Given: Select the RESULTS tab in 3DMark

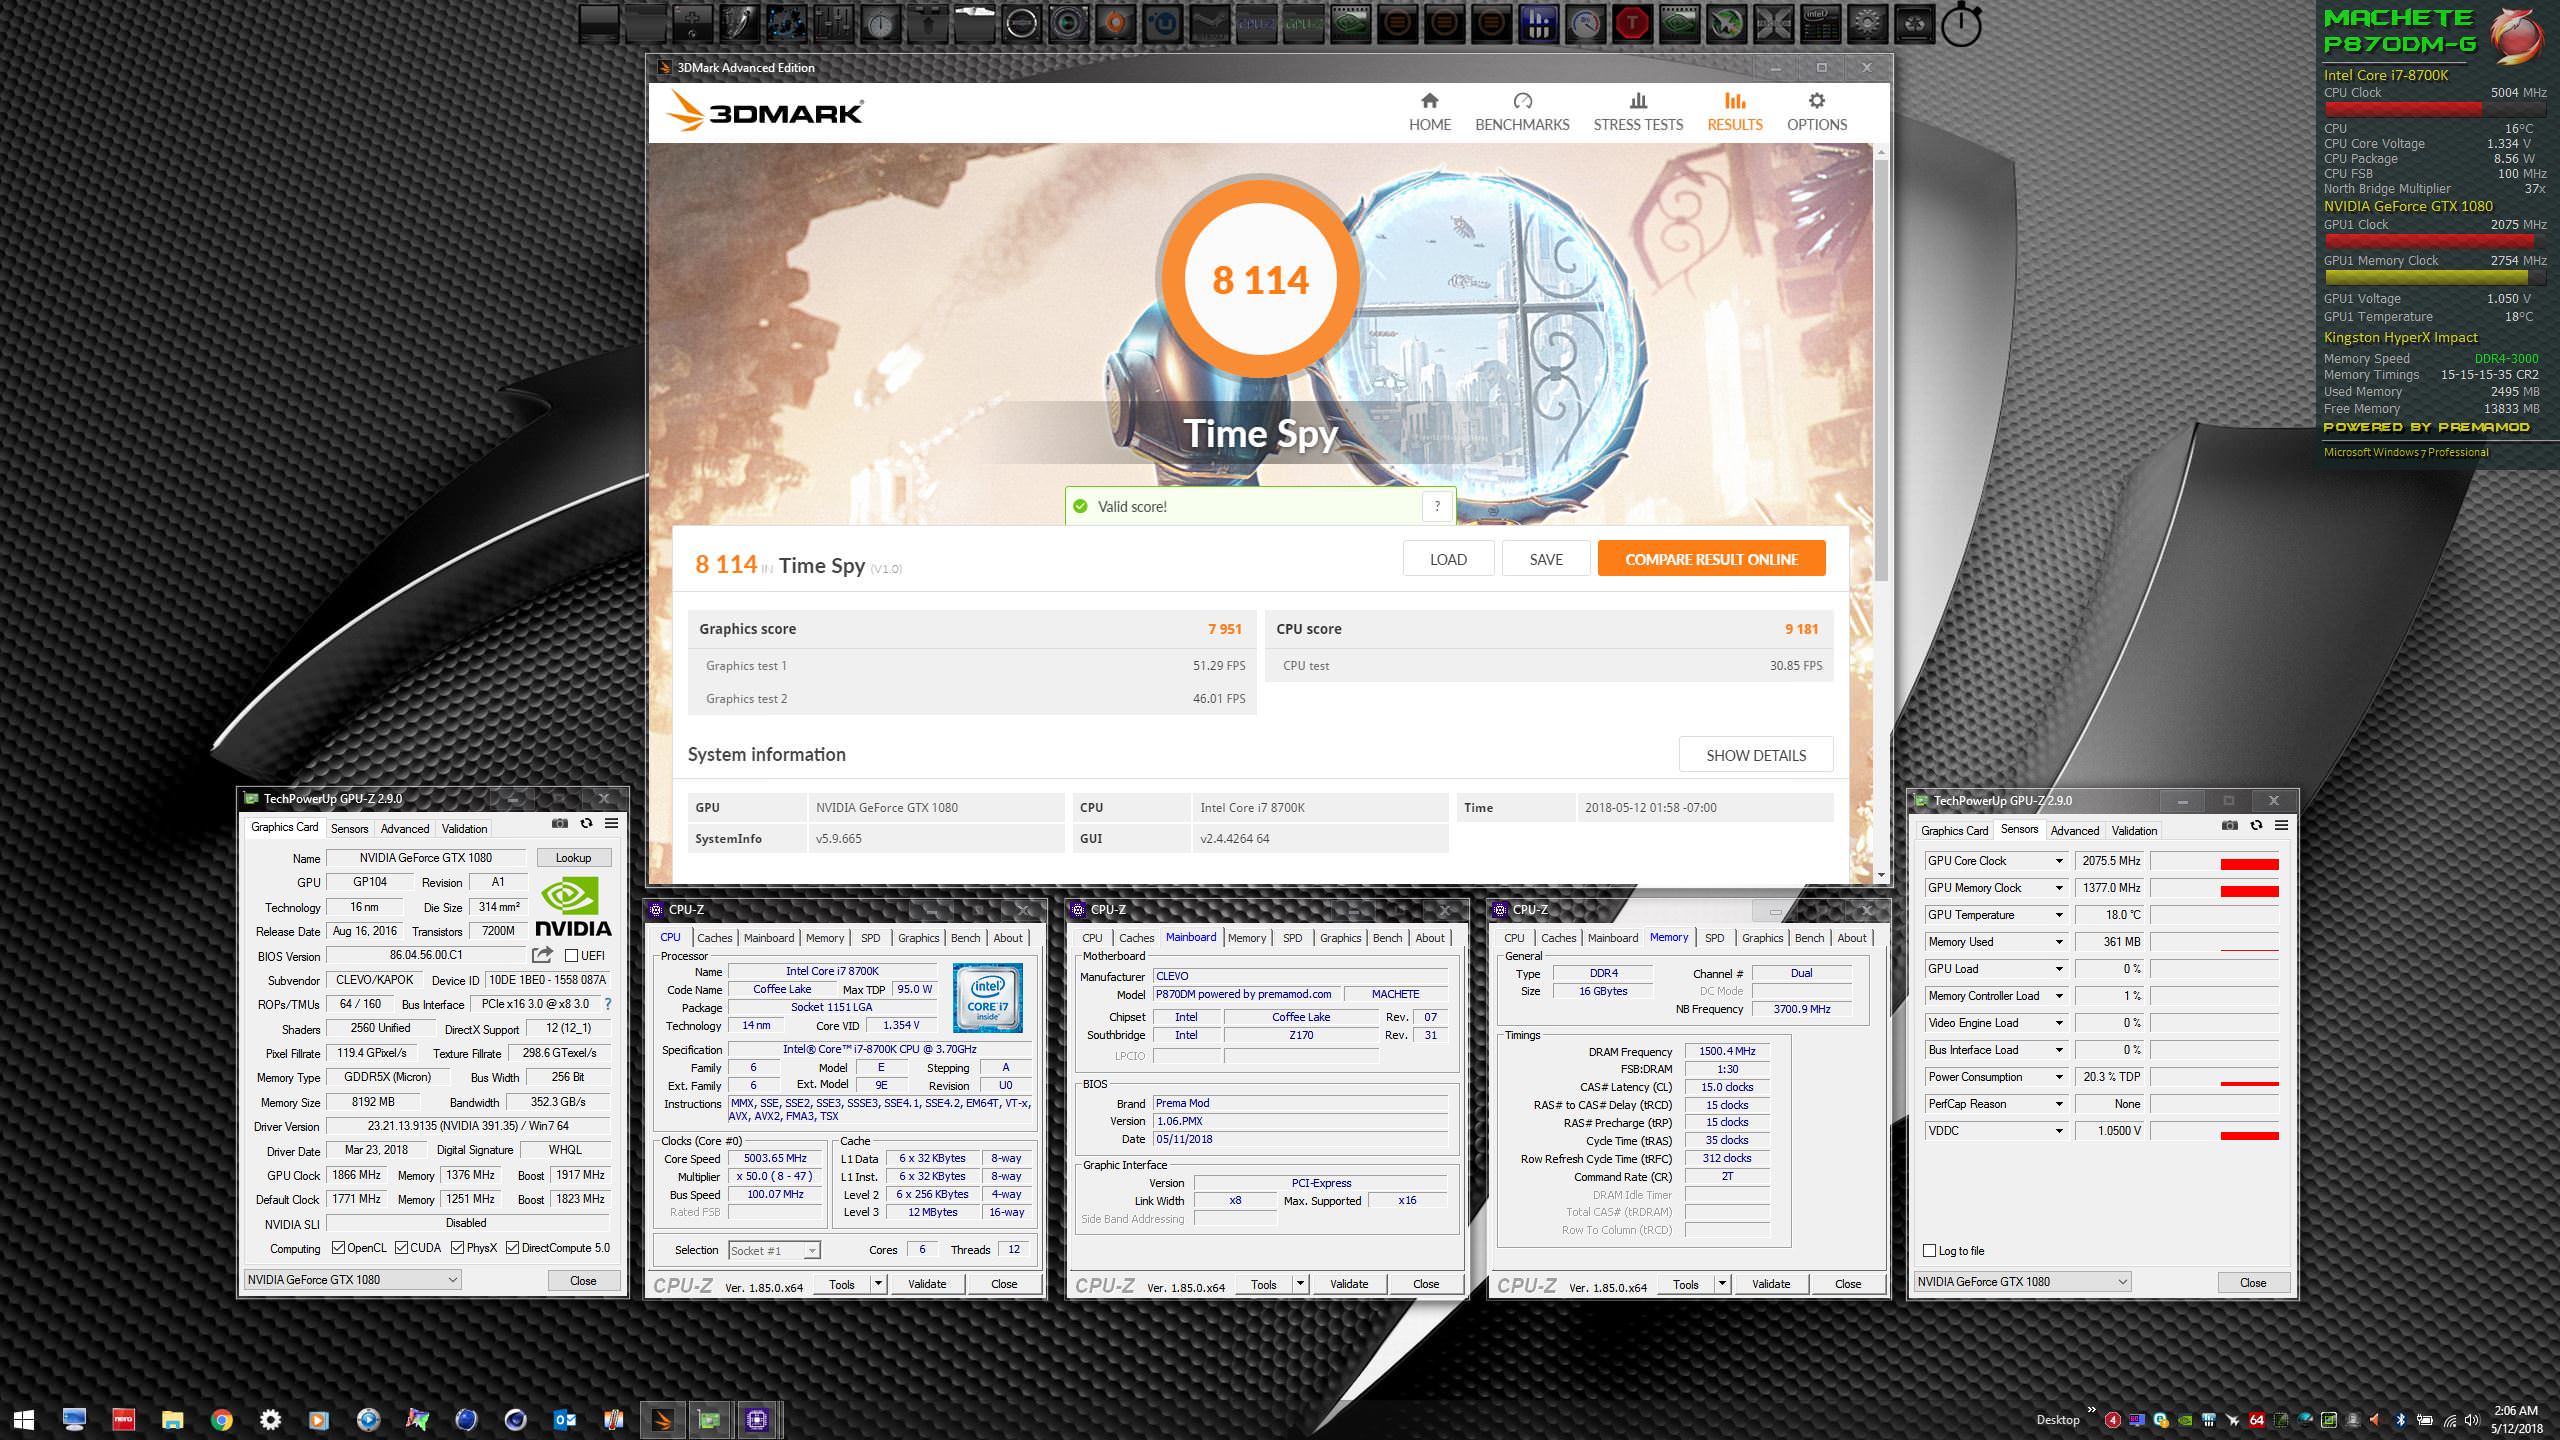Looking at the screenshot, I should coord(1735,112).
